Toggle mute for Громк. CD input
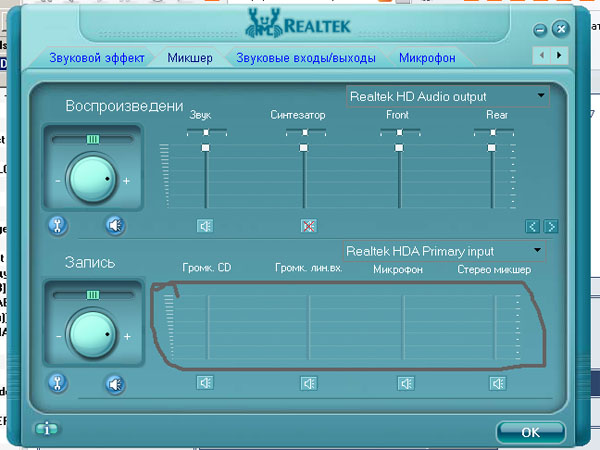Screen dimensions: 600x450 [x=205, y=383]
